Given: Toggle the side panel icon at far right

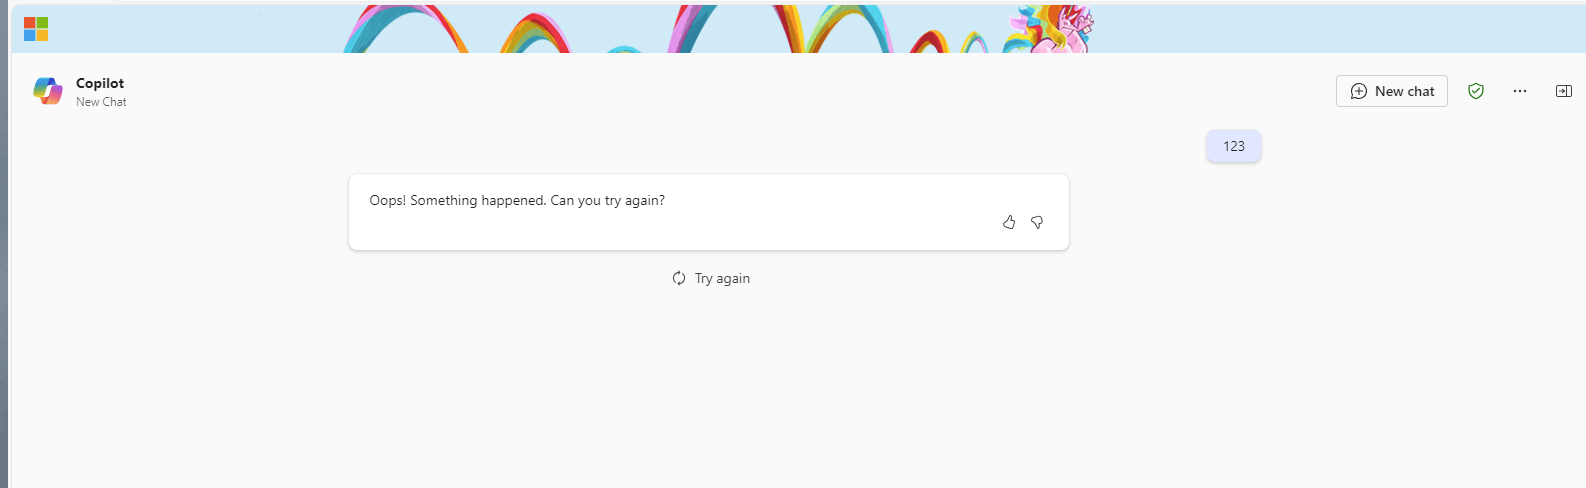Looking at the screenshot, I should 1564,91.
